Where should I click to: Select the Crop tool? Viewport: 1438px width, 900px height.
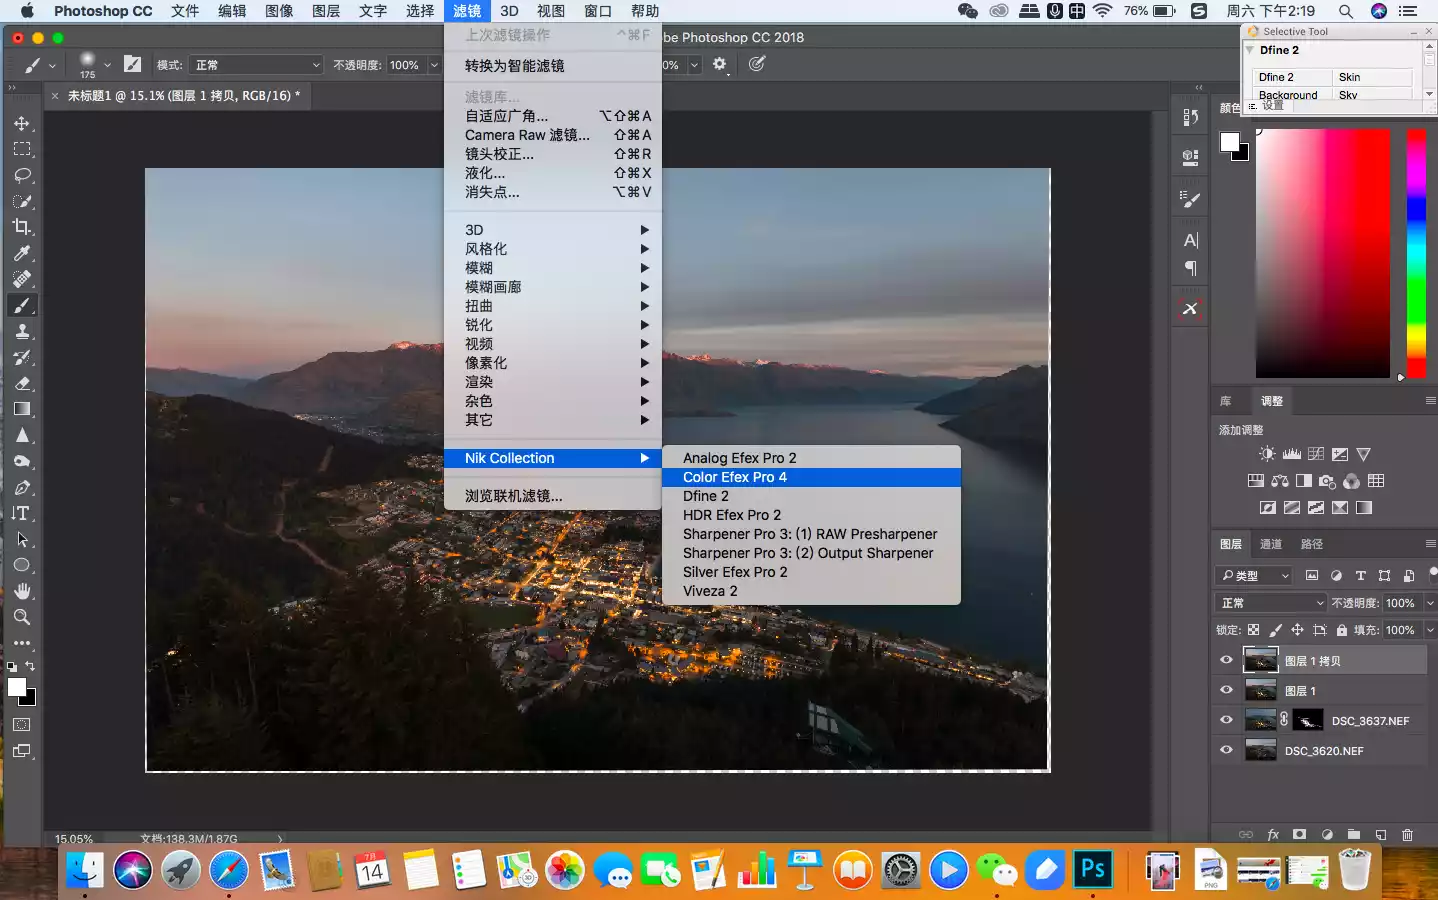click(x=22, y=227)
